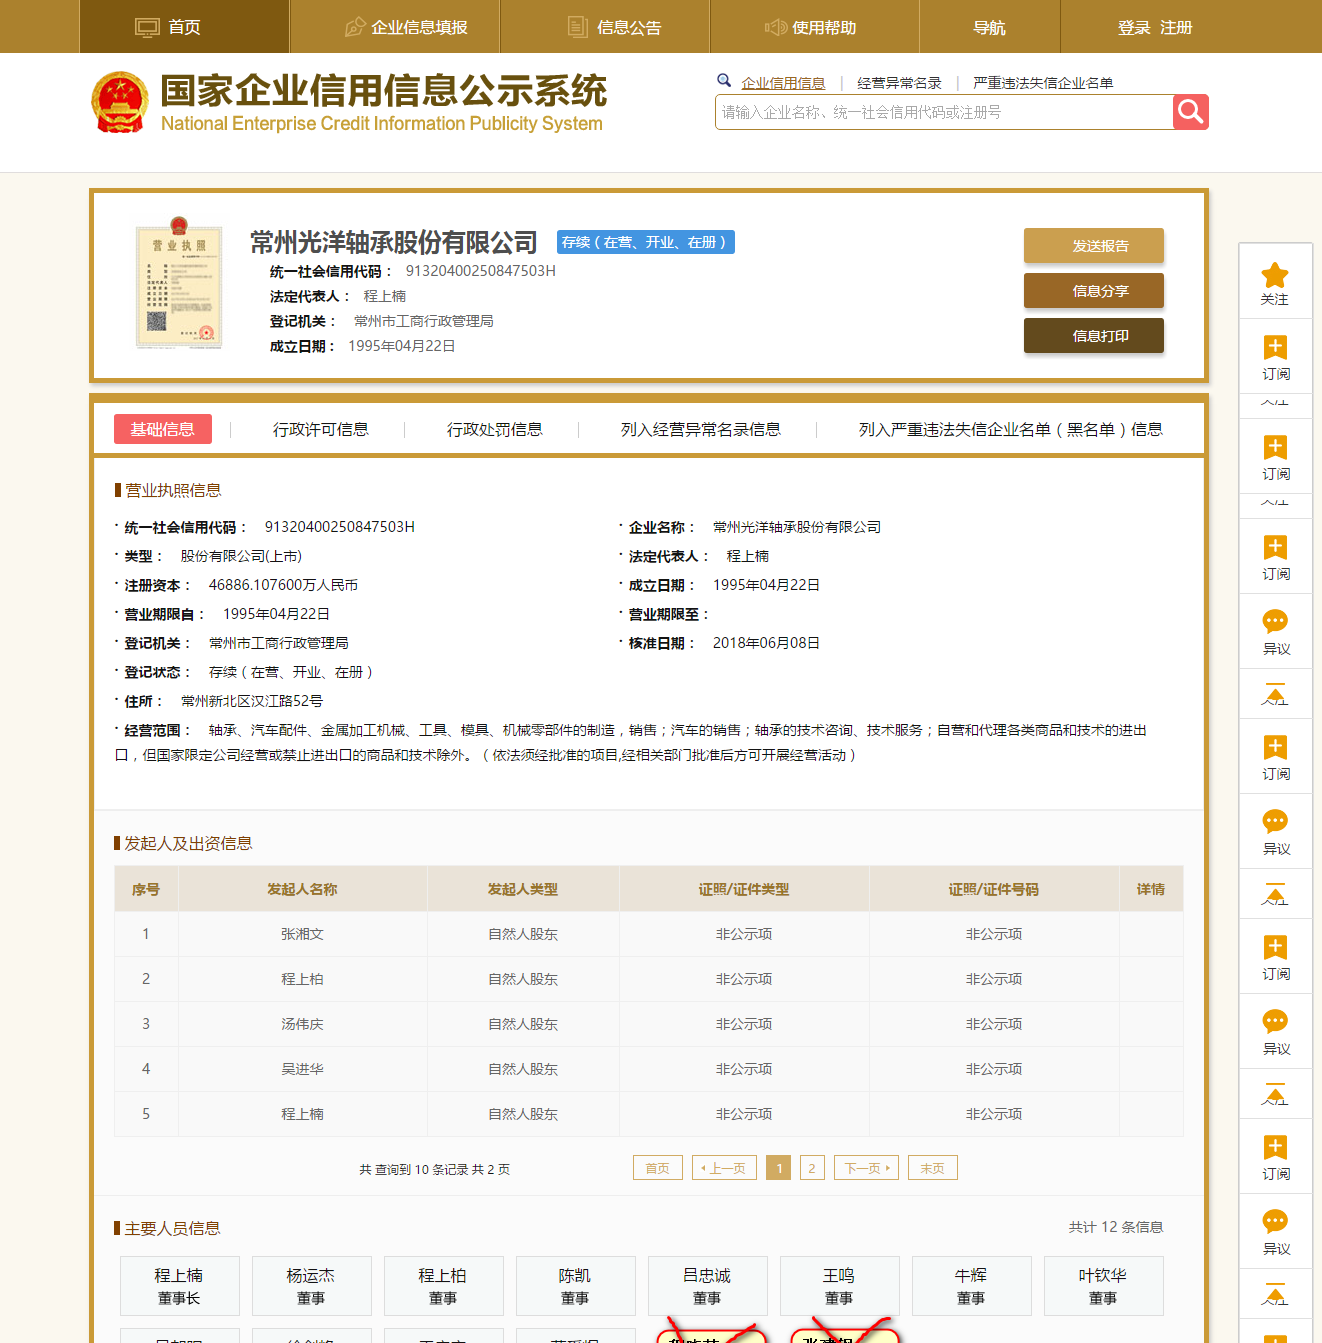
Task: Click the 信息公告 announcements document icon
Action: 577,27
